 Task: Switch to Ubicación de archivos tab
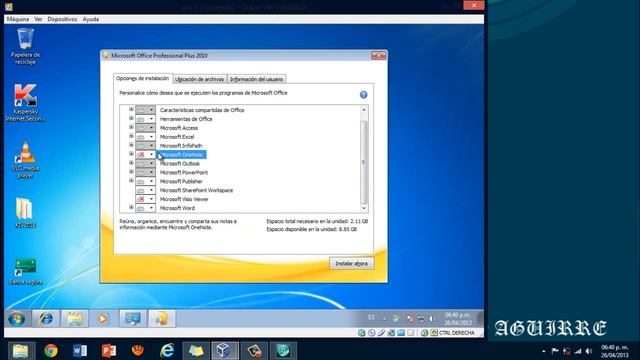[x=199, y=79]
